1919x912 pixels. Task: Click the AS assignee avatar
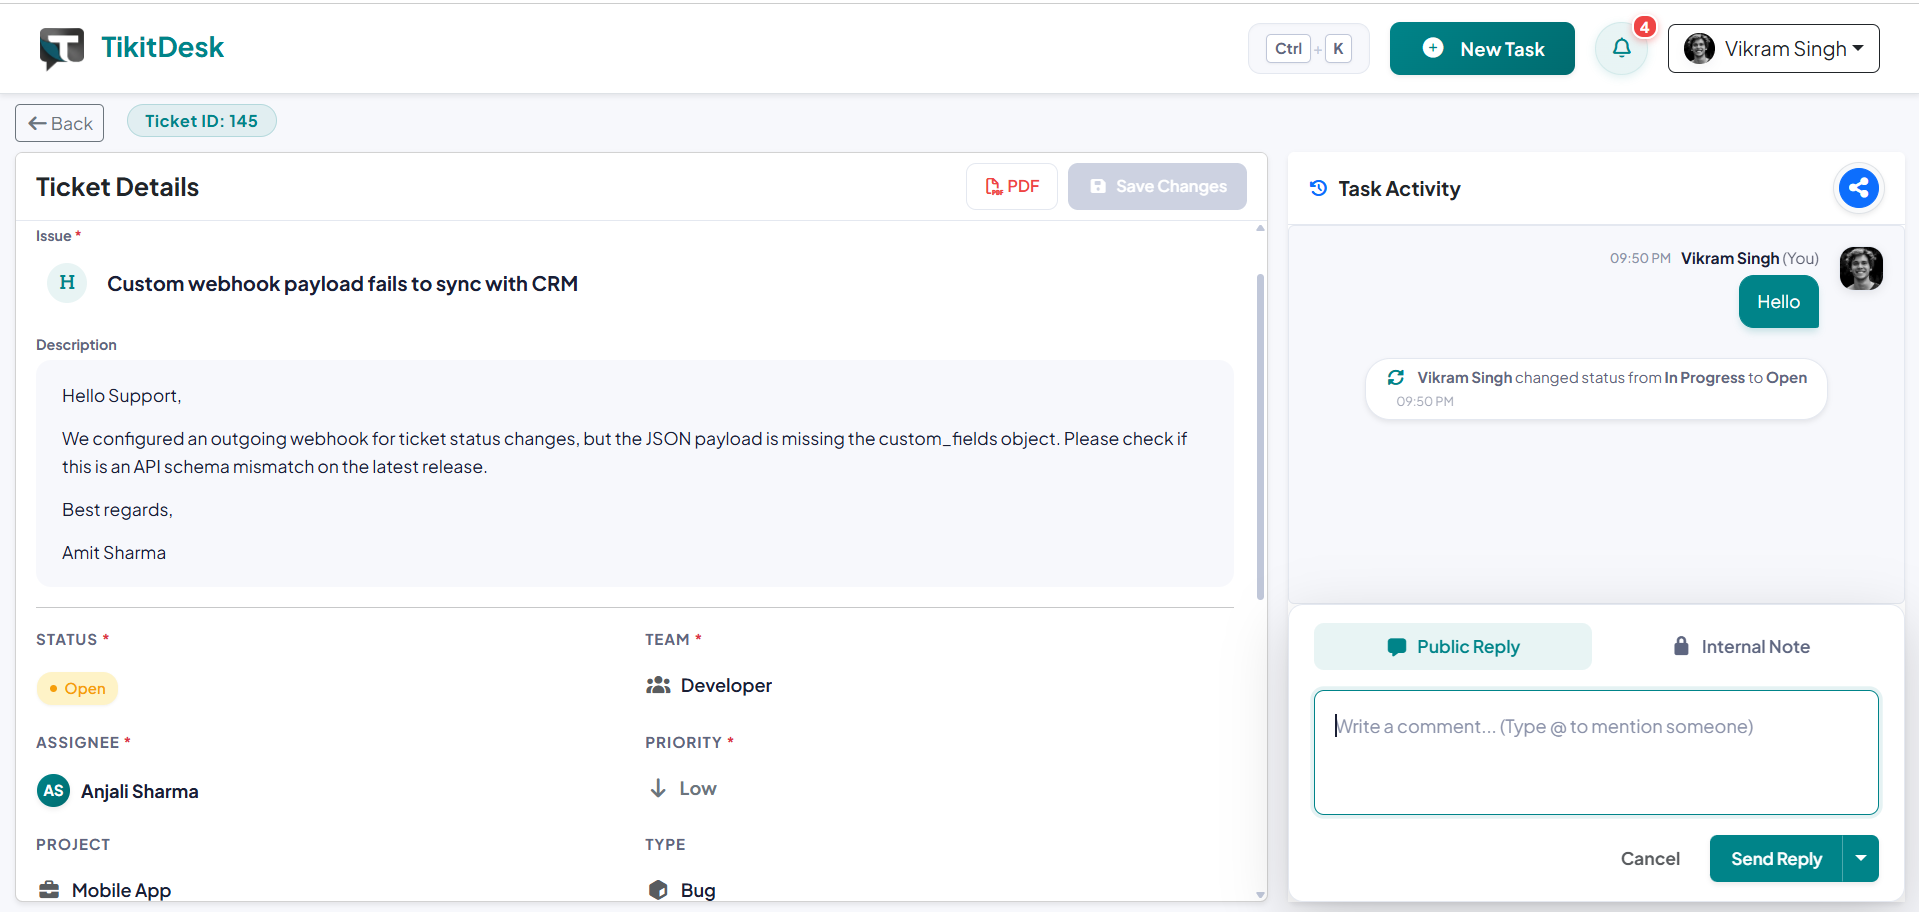click(x=53, y=790)
